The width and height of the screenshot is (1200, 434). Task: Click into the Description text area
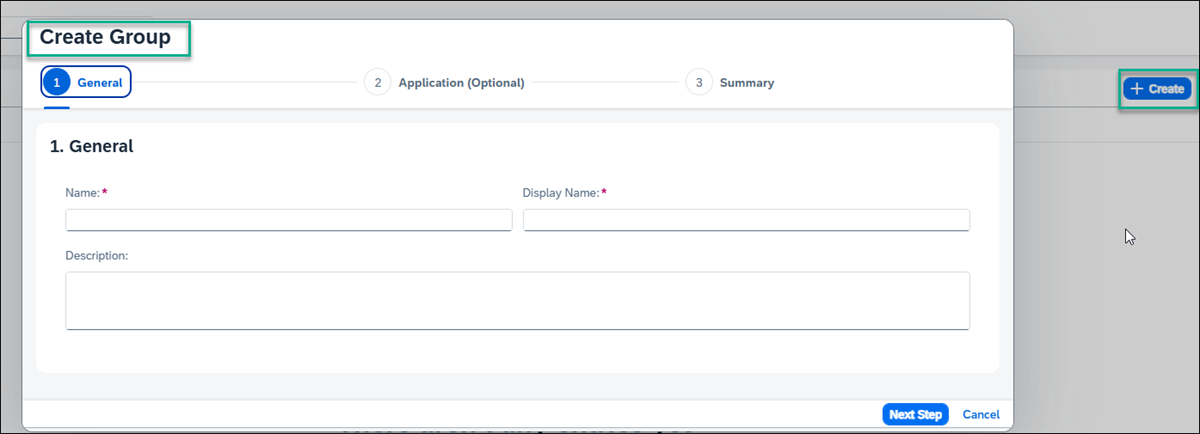(518, 300)
